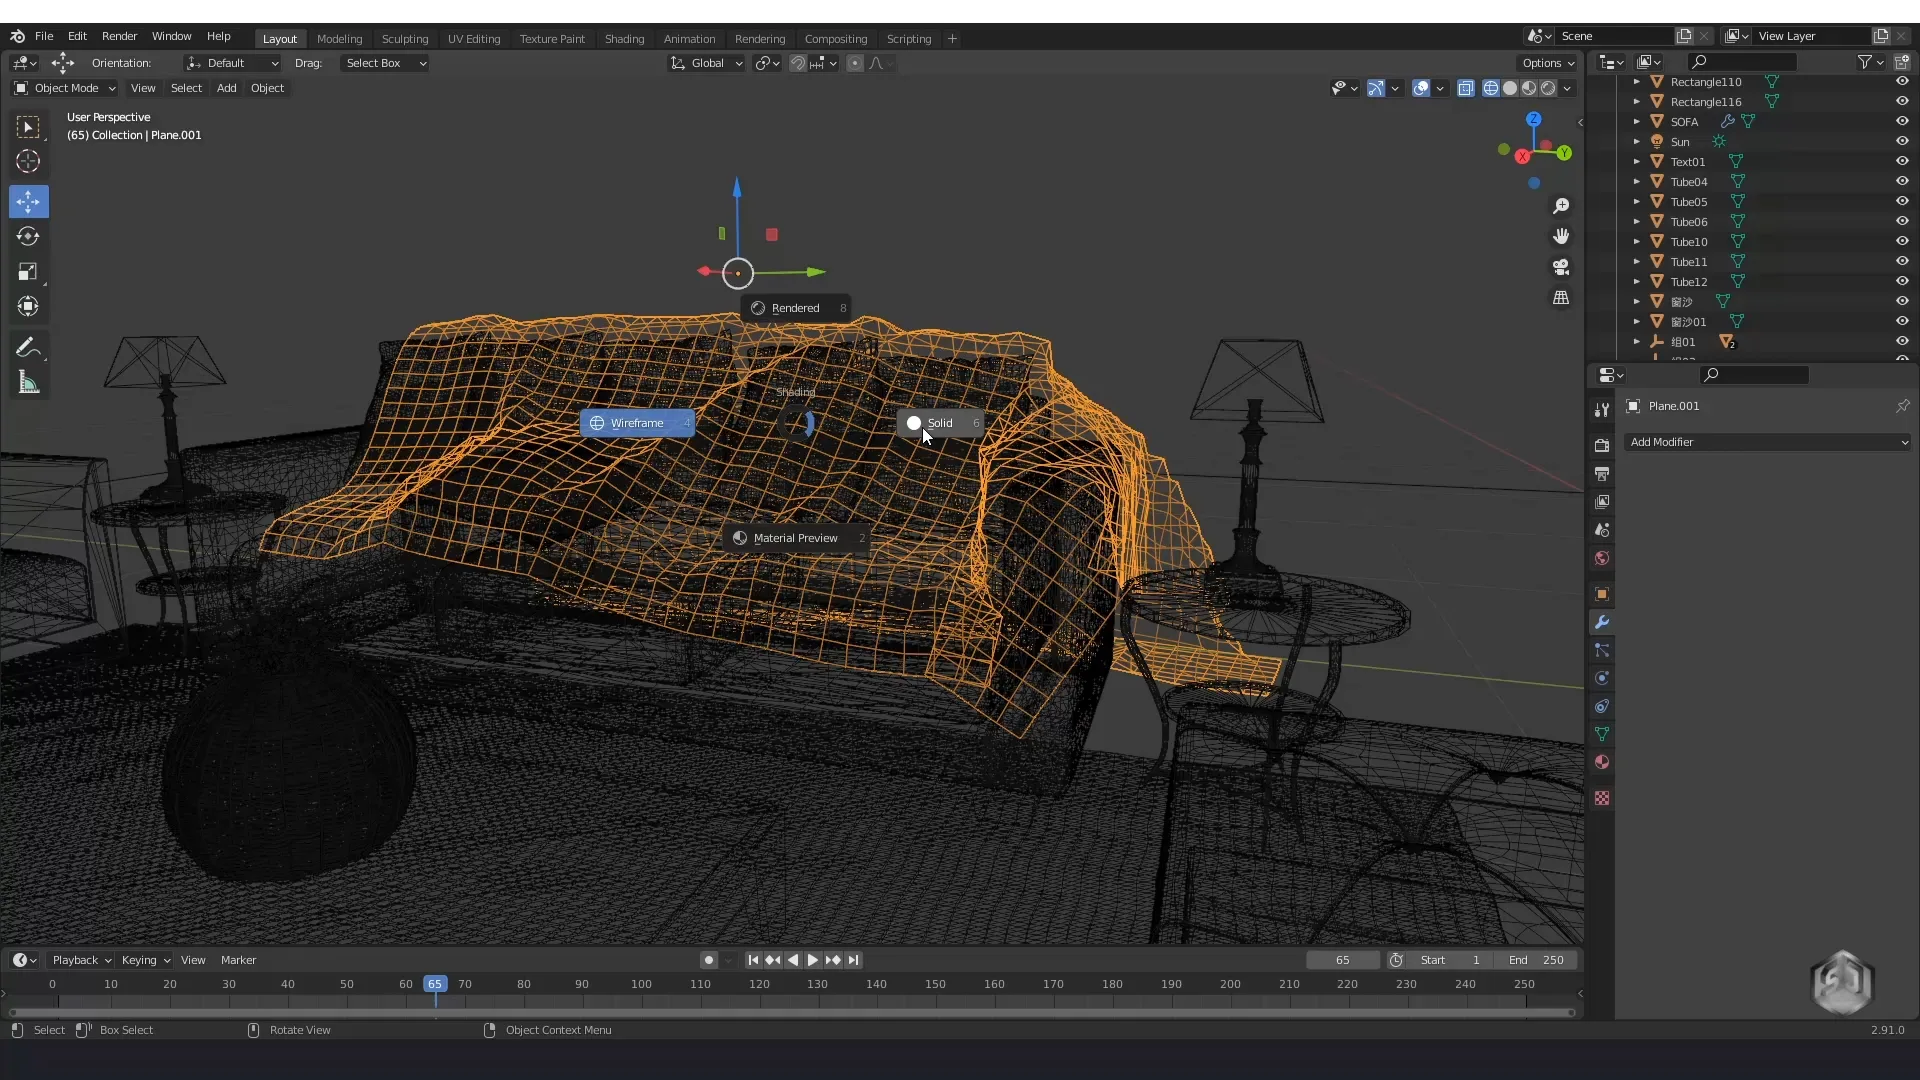Select the Measure ruler tool

pos(28,383)
